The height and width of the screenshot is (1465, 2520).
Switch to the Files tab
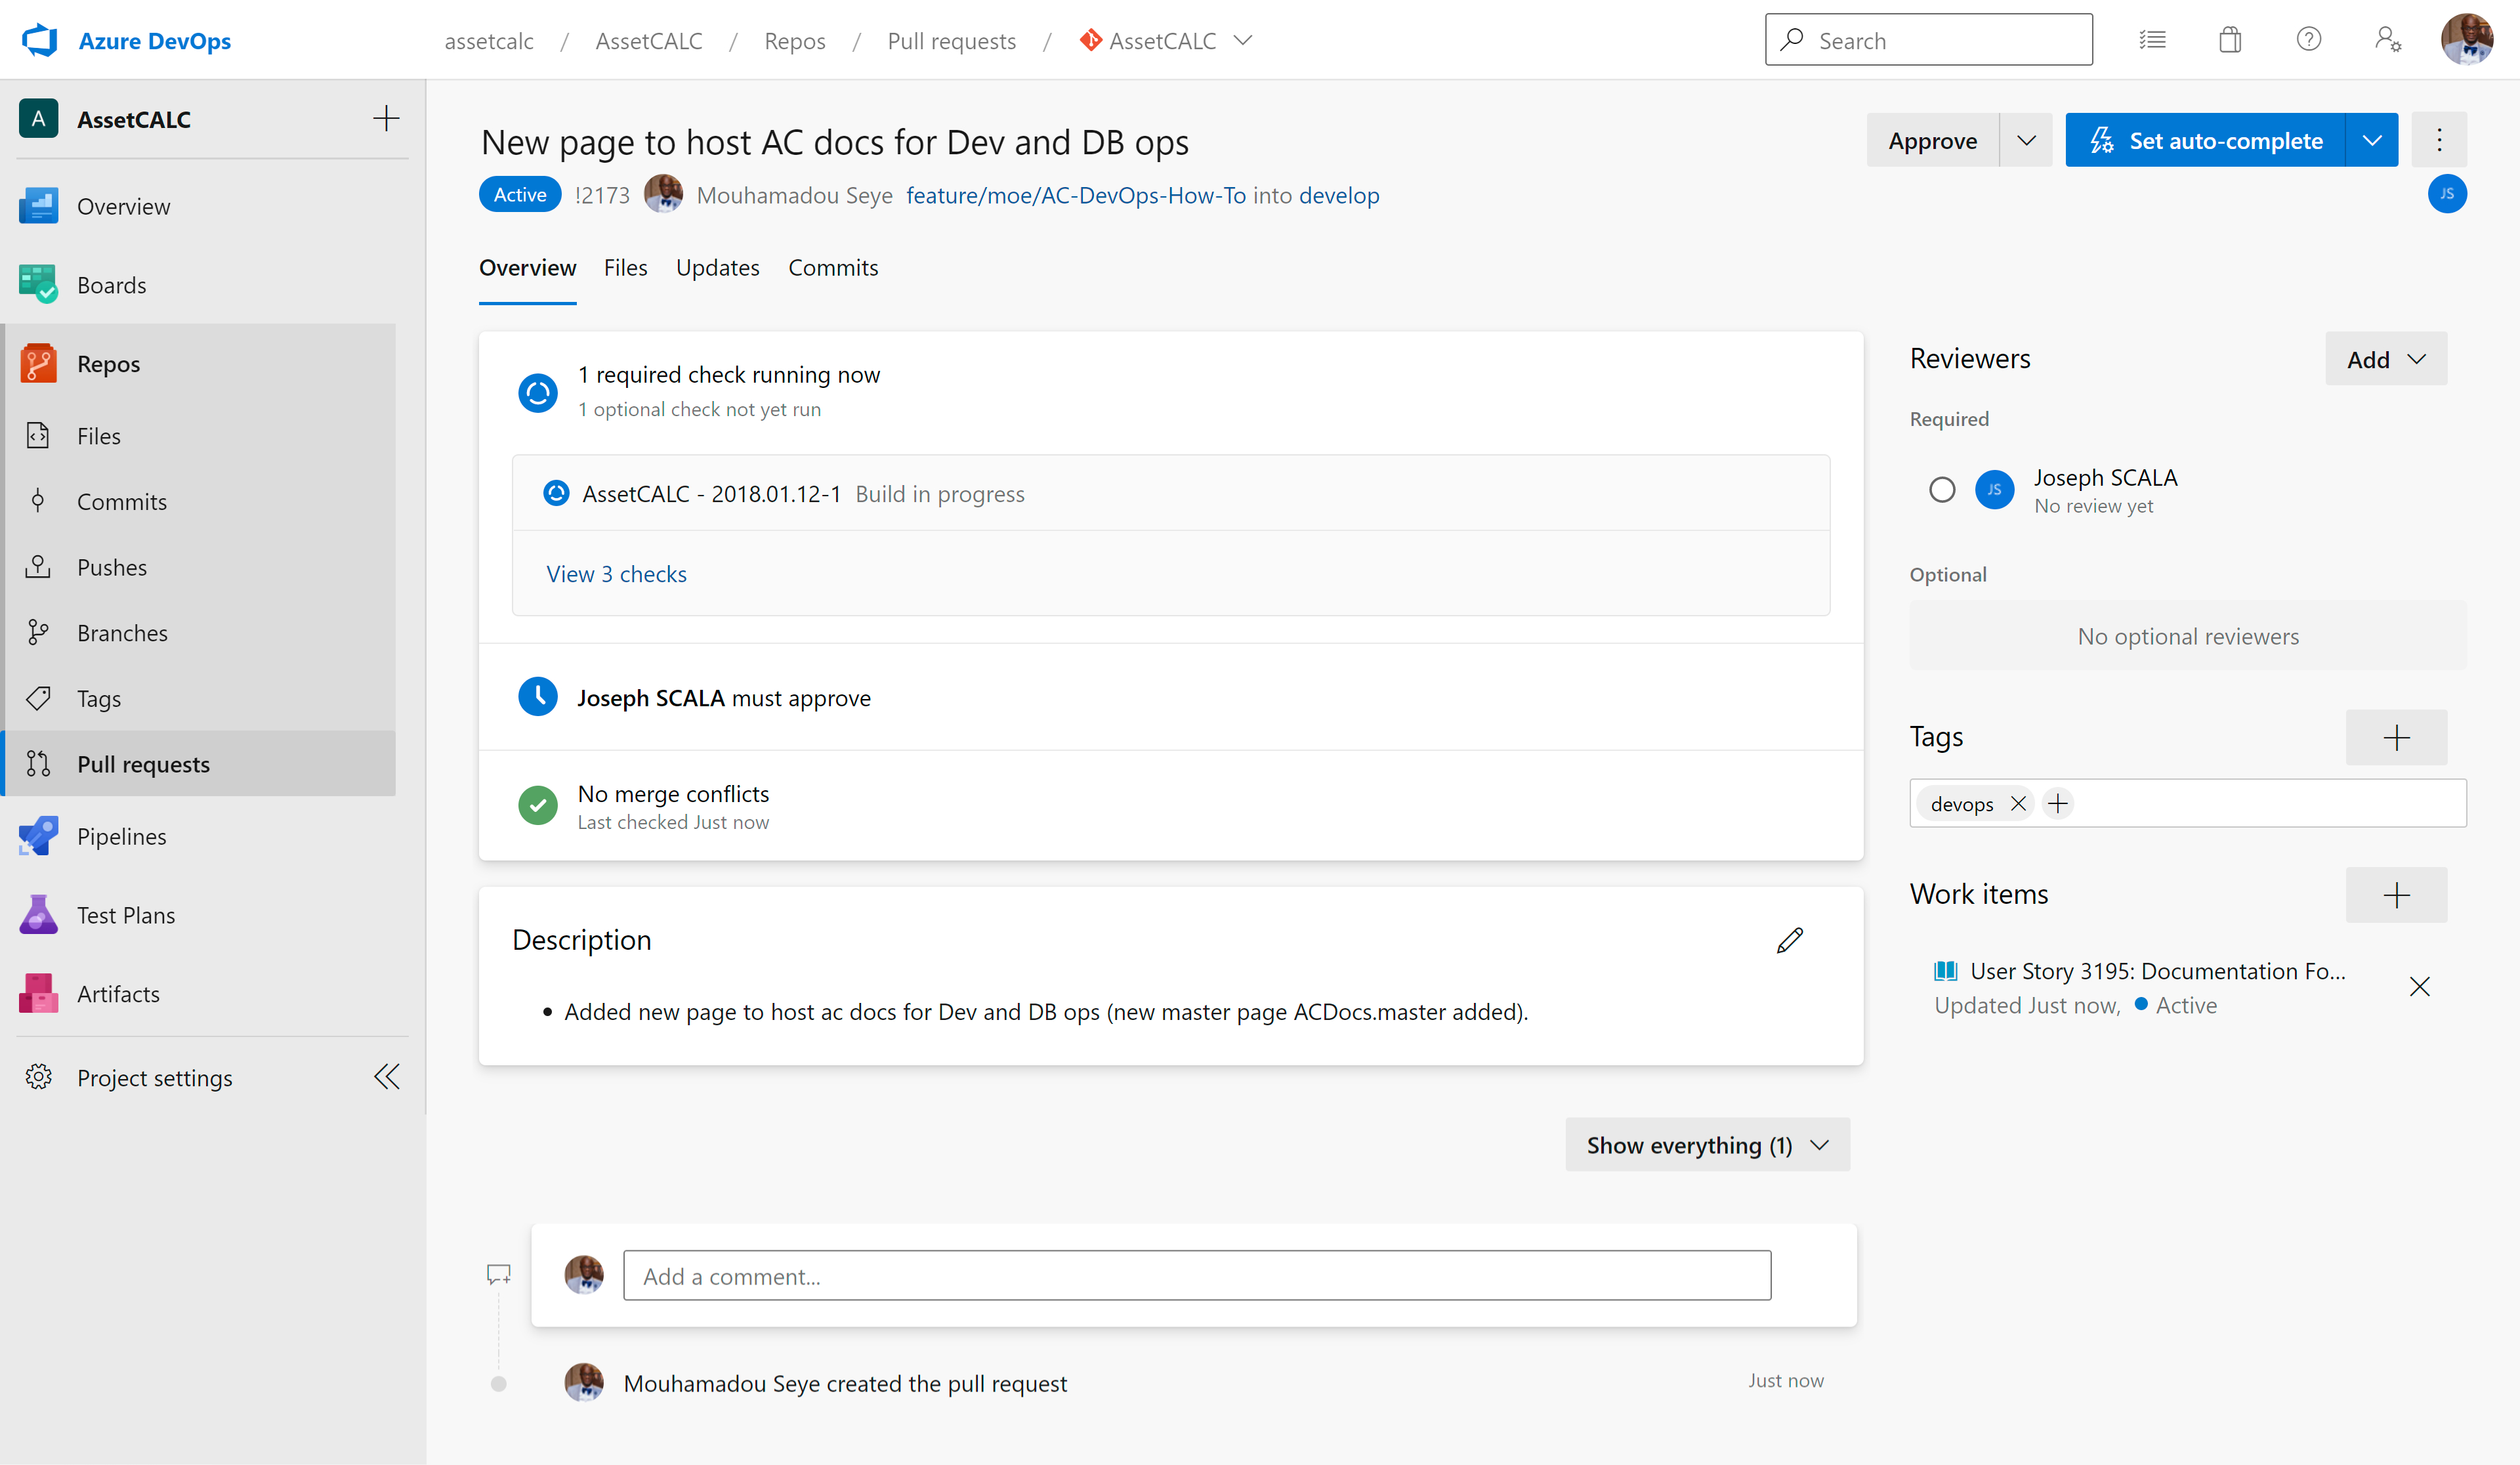(x=626, y=268)
